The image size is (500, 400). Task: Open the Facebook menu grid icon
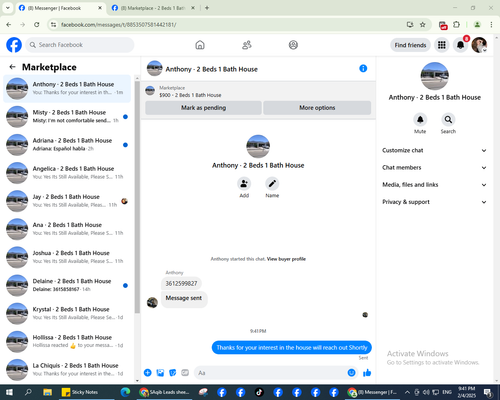442,45
